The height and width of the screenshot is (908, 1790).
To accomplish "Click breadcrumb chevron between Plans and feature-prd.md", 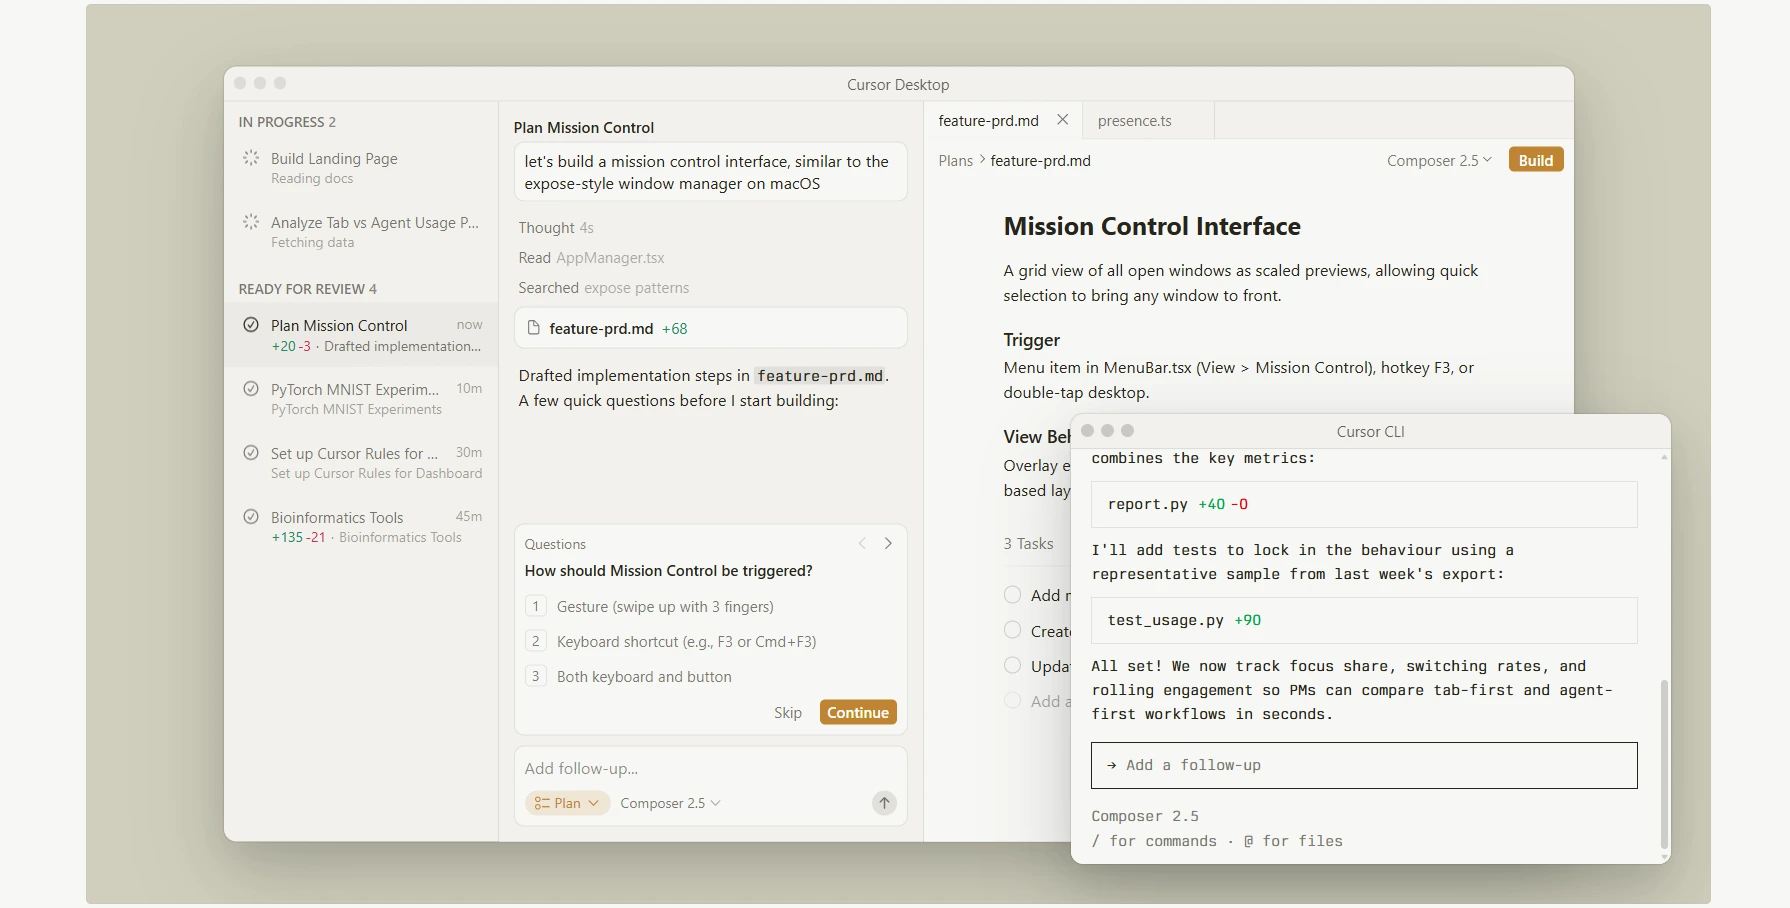I will click(x=982, y=160).
